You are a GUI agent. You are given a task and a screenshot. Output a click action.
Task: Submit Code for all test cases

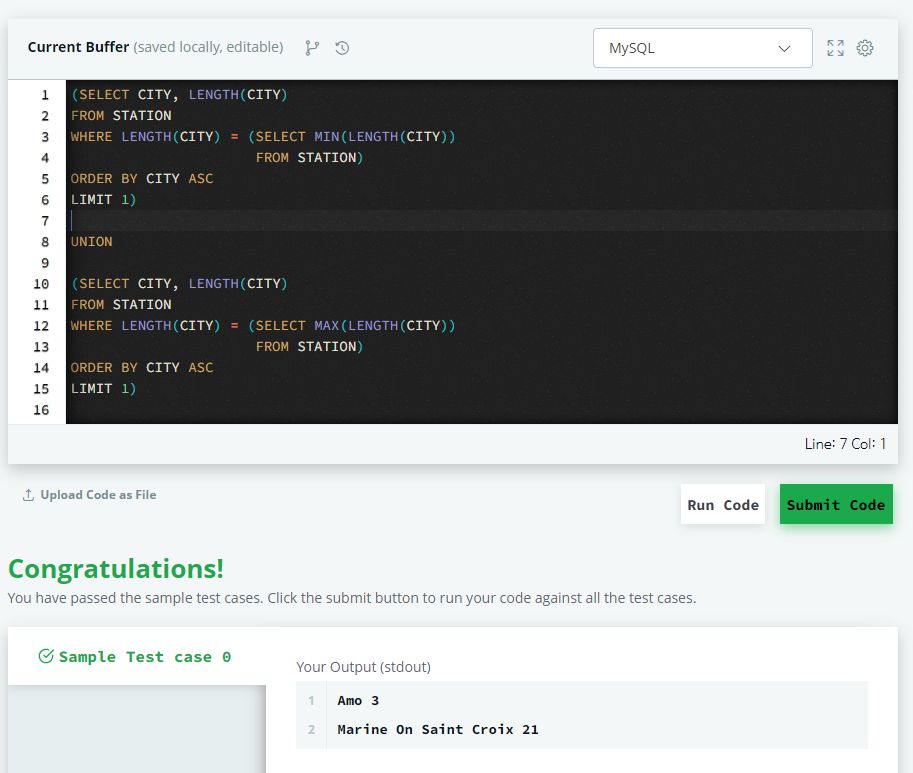836,504
